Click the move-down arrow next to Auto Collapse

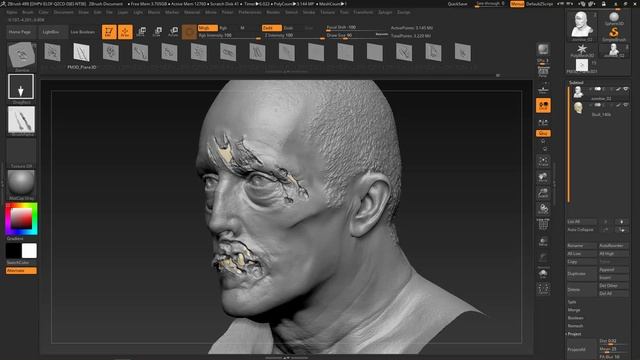coord(622,230)
